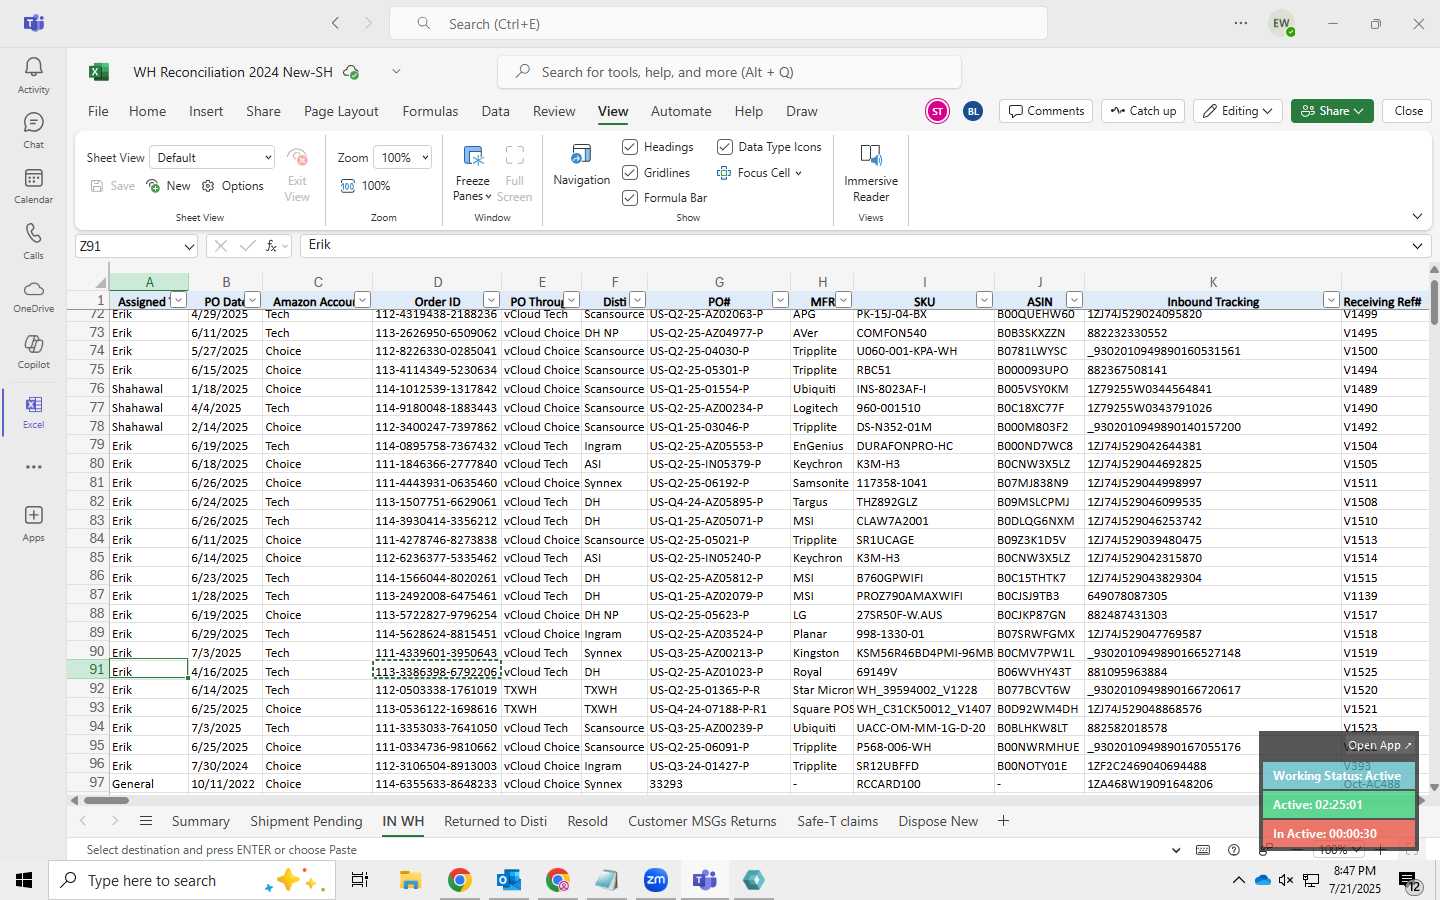This screenshot has width=1440, height=900.
Task: Open sheet view Options
Action: [233, 186]
